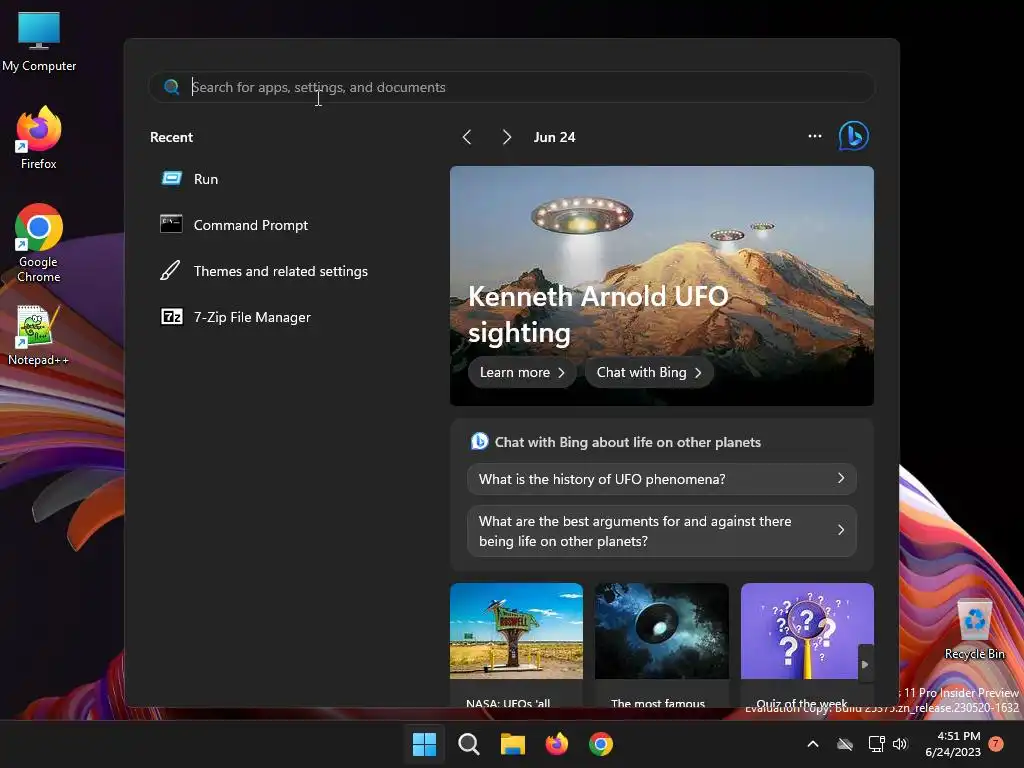Click the Chat with Bing button

click(648, 372)
